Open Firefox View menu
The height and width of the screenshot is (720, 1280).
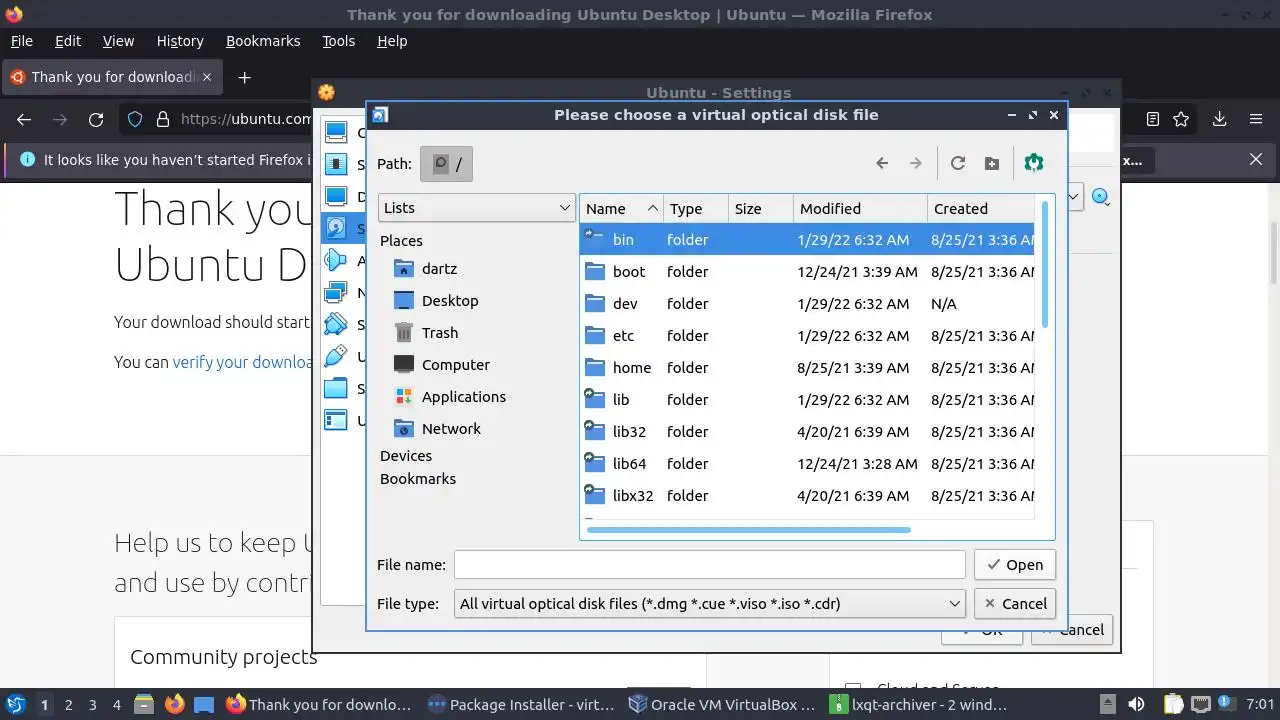click(118, 41)
